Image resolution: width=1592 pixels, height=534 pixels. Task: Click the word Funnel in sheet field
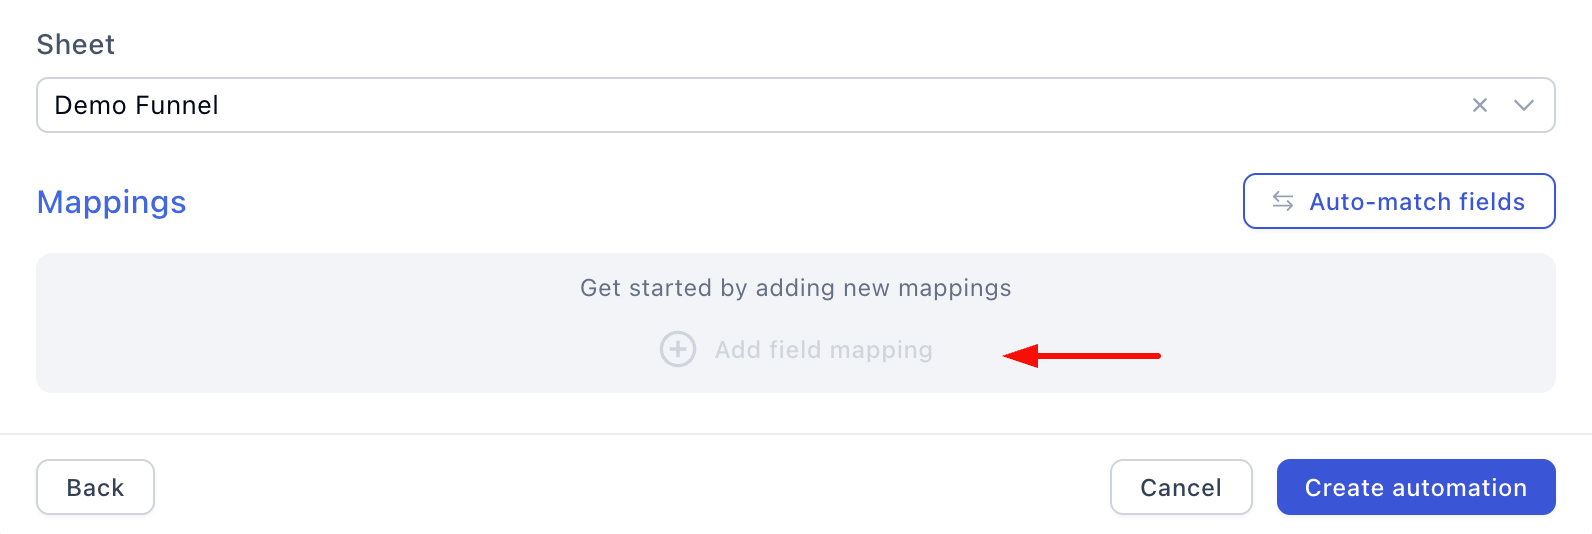[177, 105]
